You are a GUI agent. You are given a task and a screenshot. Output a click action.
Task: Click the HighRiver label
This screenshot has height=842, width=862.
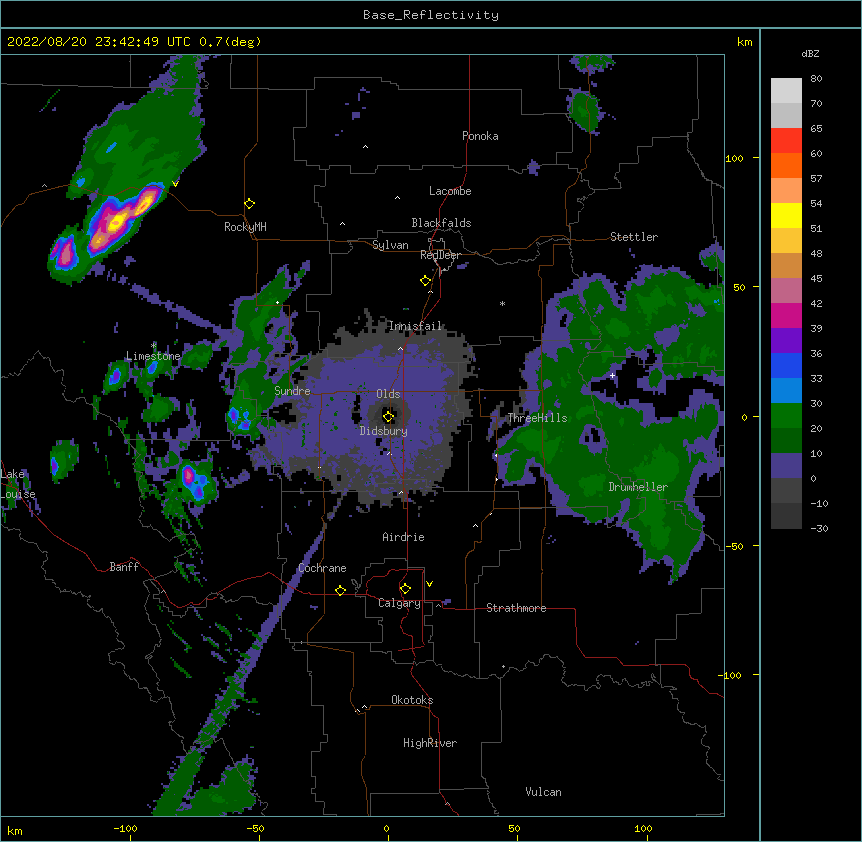(430, 743)
